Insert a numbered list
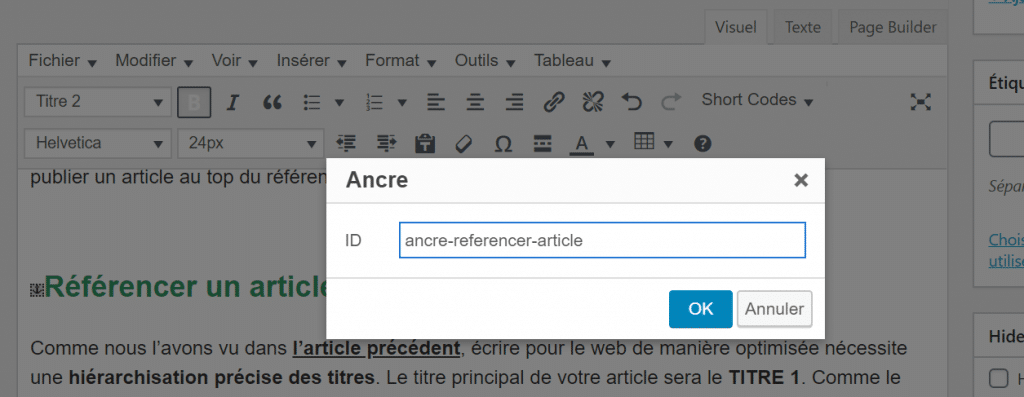 [375, 102]
